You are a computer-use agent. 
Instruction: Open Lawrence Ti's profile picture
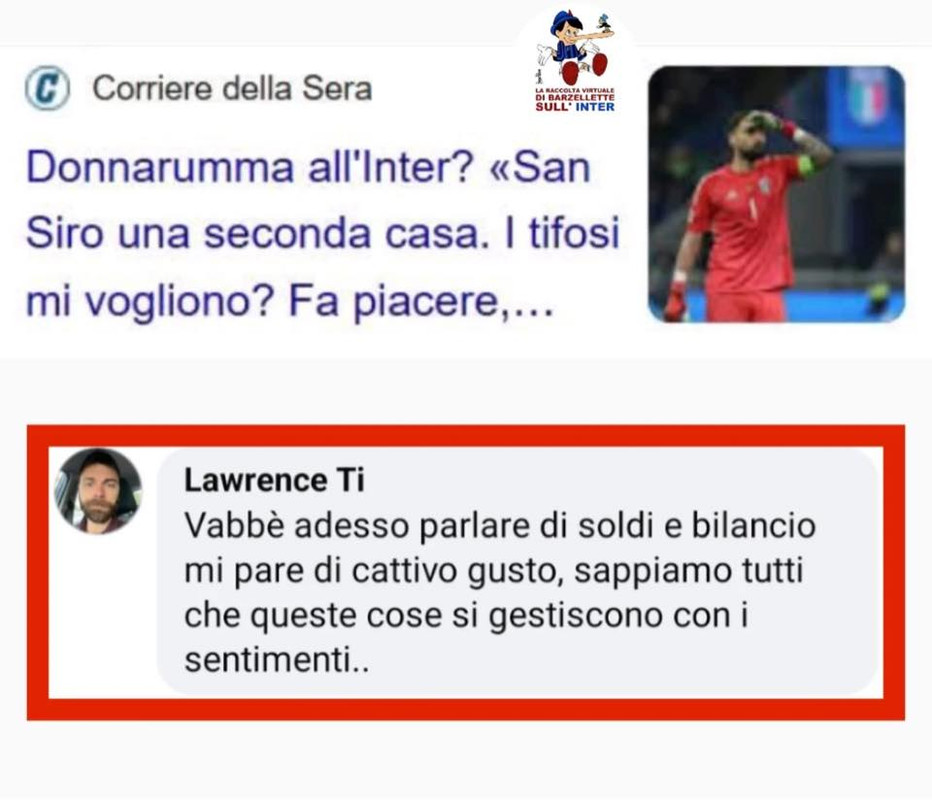[99, 491]
